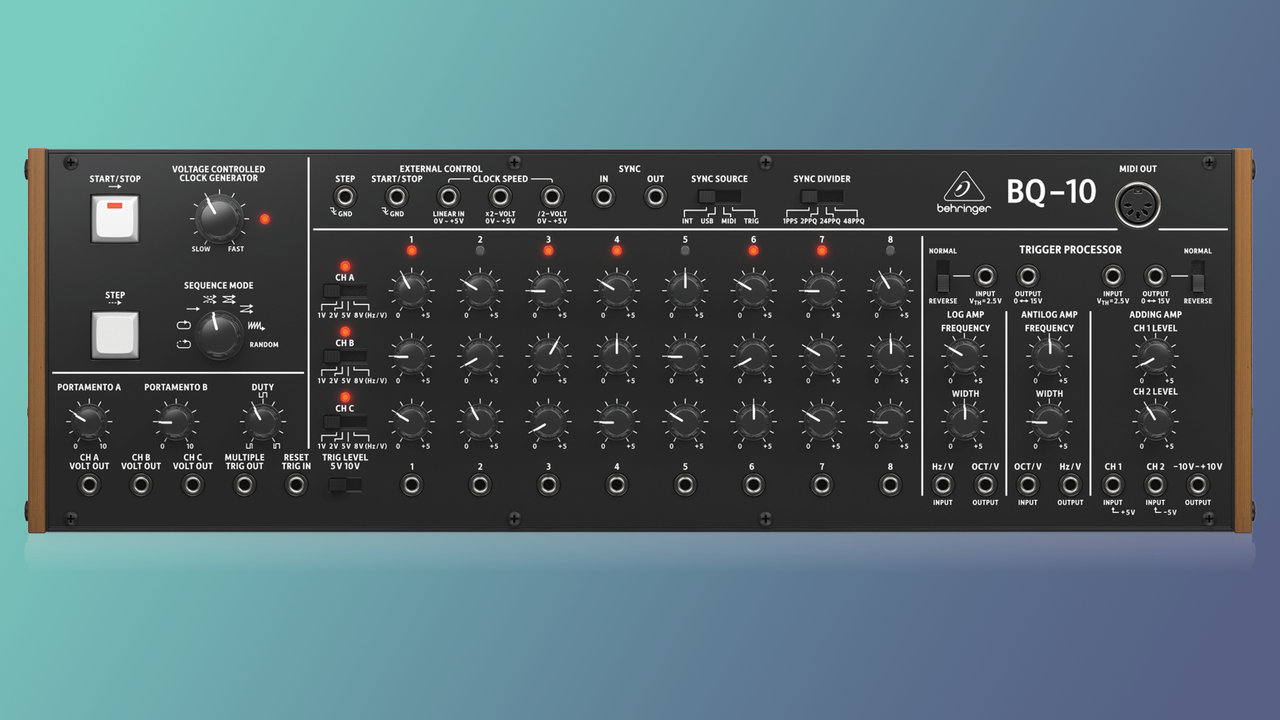
Task: Select the Adding Amp -10V~+10V OUTPUT jack
Action: pos(1197,485)
